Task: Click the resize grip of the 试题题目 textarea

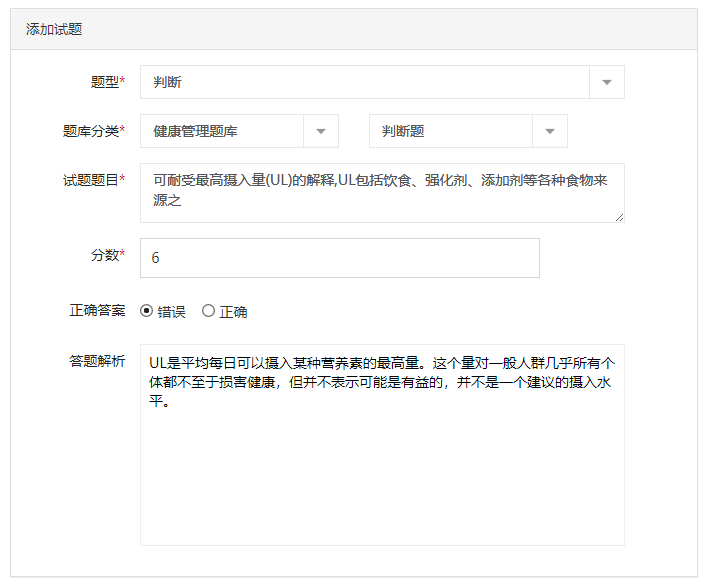Action: (x=619, y=218)
